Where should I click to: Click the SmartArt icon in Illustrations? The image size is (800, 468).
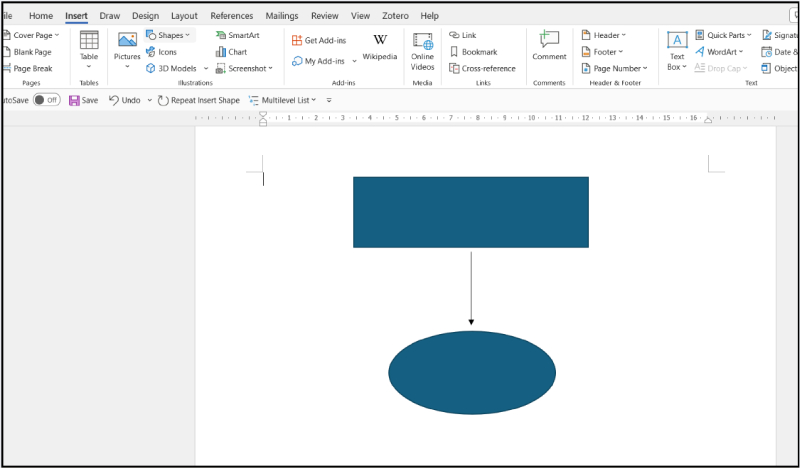coord(220,35)
